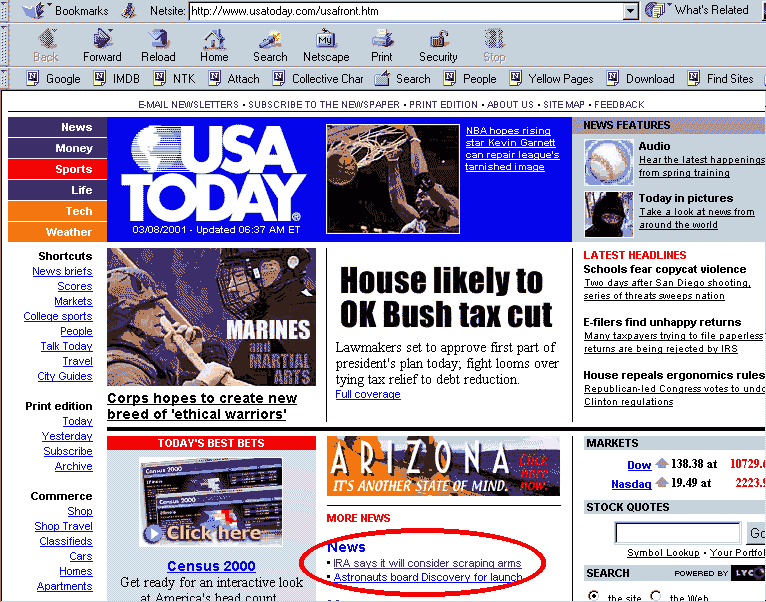Image resolution: width=766 pixels, height=602 pixels.
Task: Open the Google bookmark in personal toolbar
Action: point(54,79)
